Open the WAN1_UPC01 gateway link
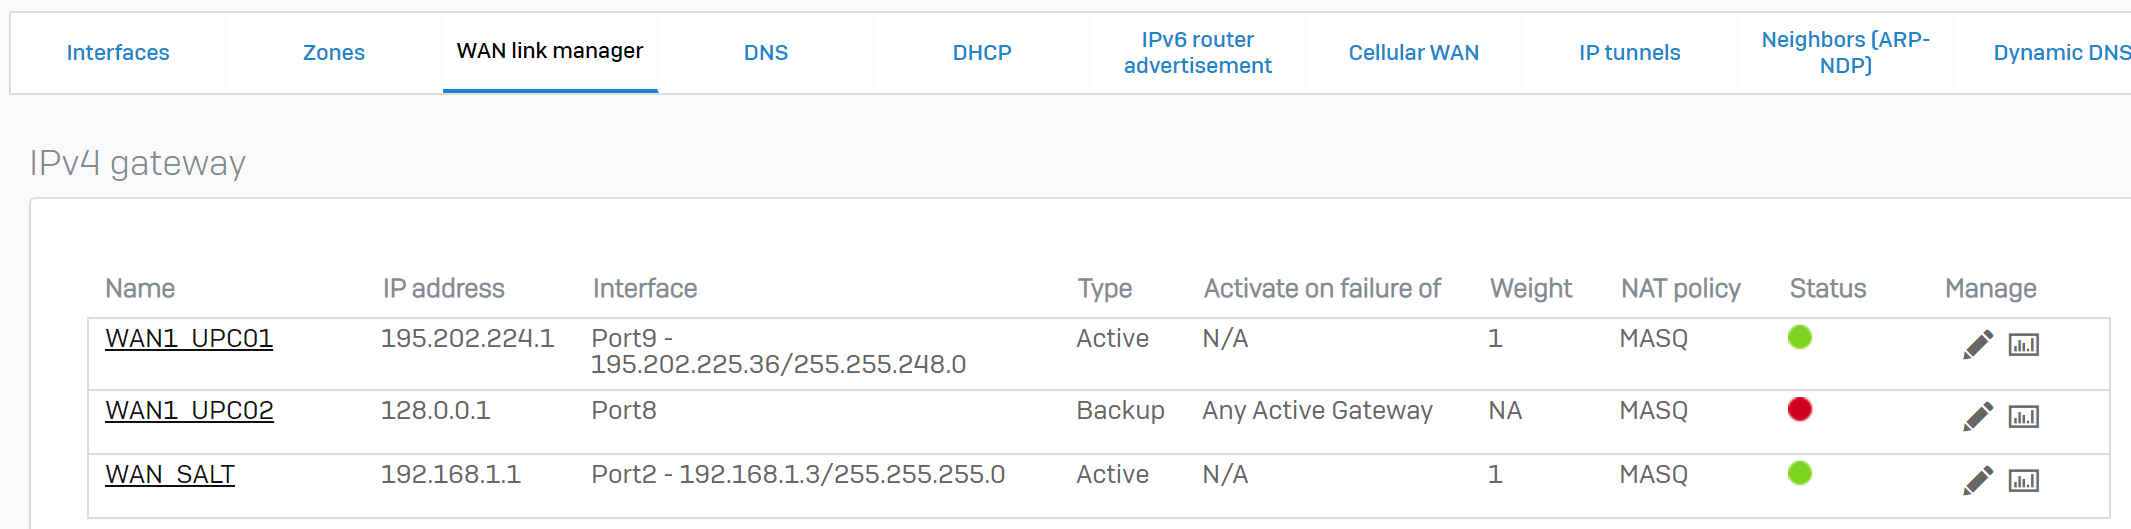Viewport: 2131px width, 529px height. coord(189,339)
